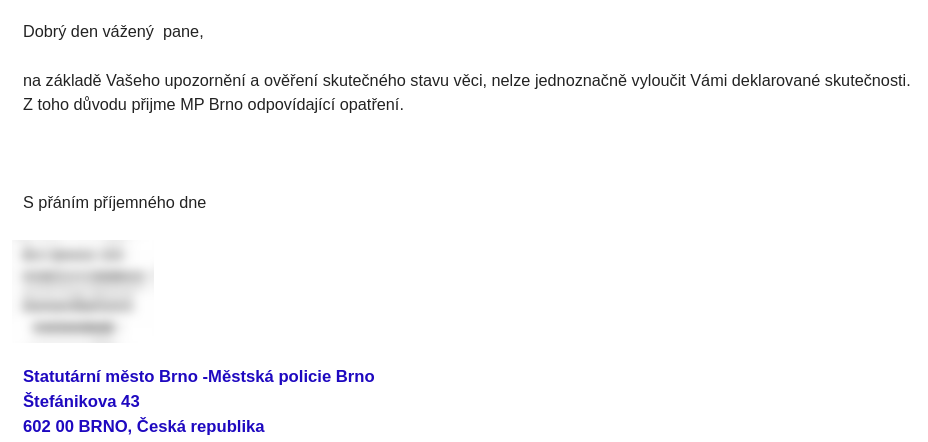Click the last blurred line of the signature
This screenshot has width=928, height=442.
[x=74, y=327]
